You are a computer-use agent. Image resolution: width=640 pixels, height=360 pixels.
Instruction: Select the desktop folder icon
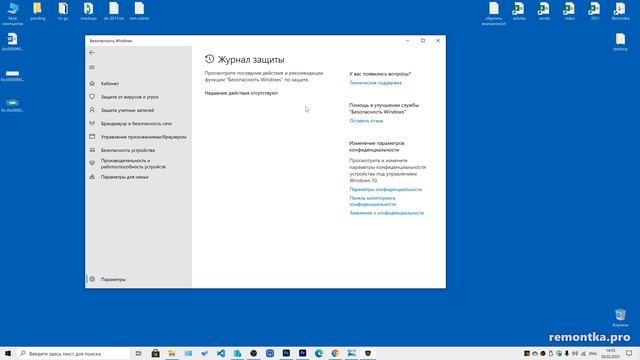(620, 42)
